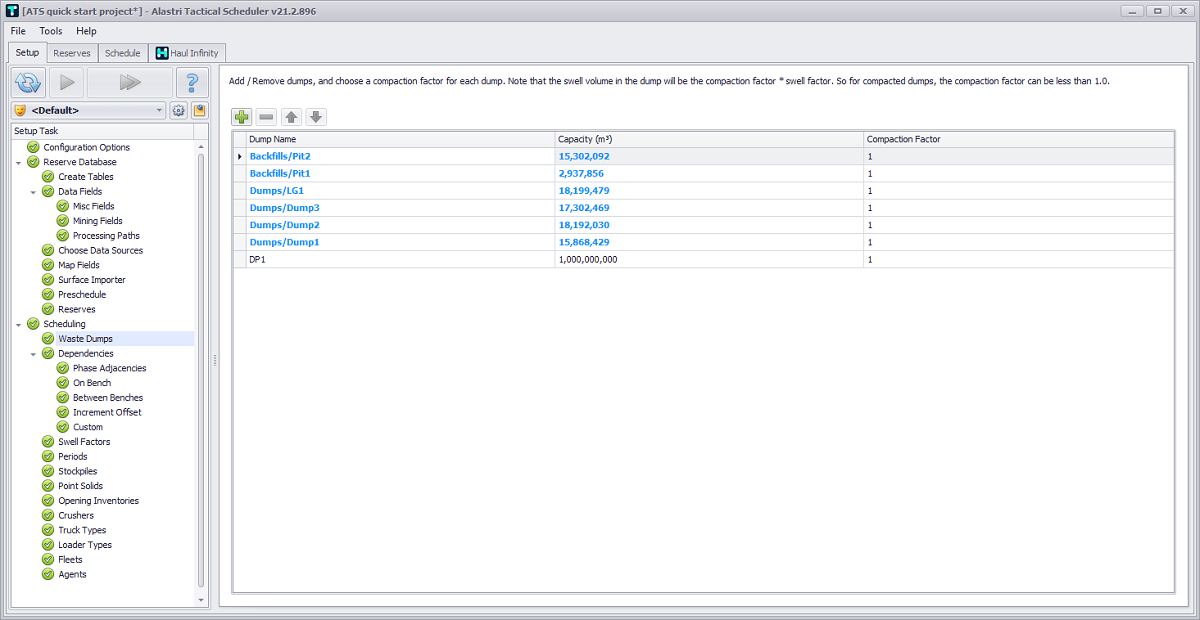Collapse the Reserve Database tree node
Image resolution: width=1200 pixels, height=620 pixels.
pyautogui.click(x=19, y=162)
